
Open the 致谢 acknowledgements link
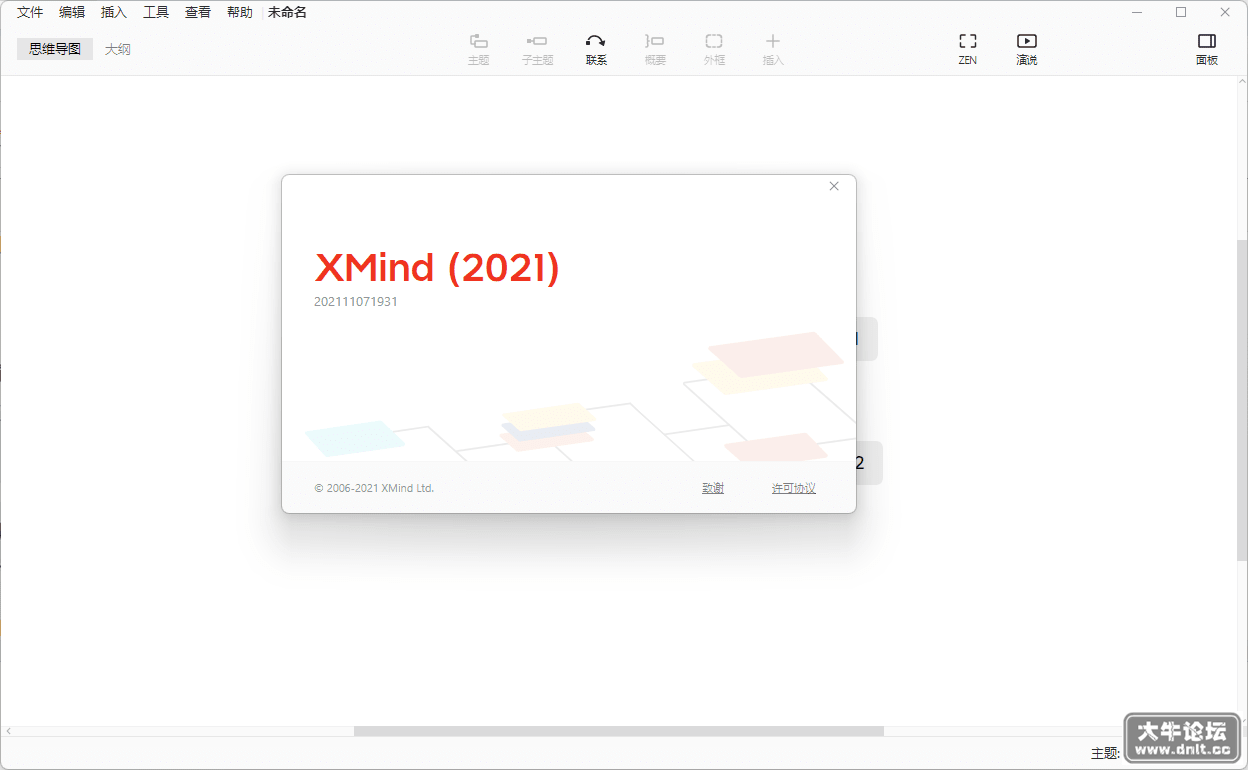(x=713, y=488)
